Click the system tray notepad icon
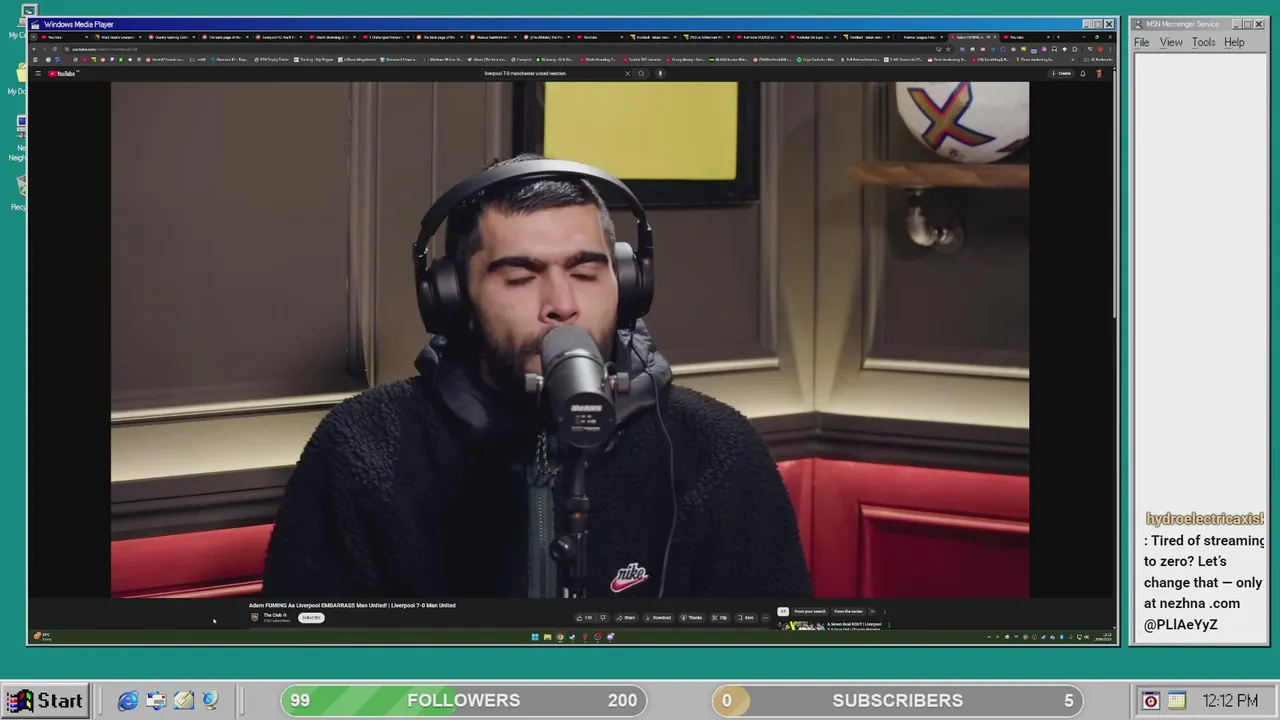The image size is (1280, 720). click(1176, 701)
